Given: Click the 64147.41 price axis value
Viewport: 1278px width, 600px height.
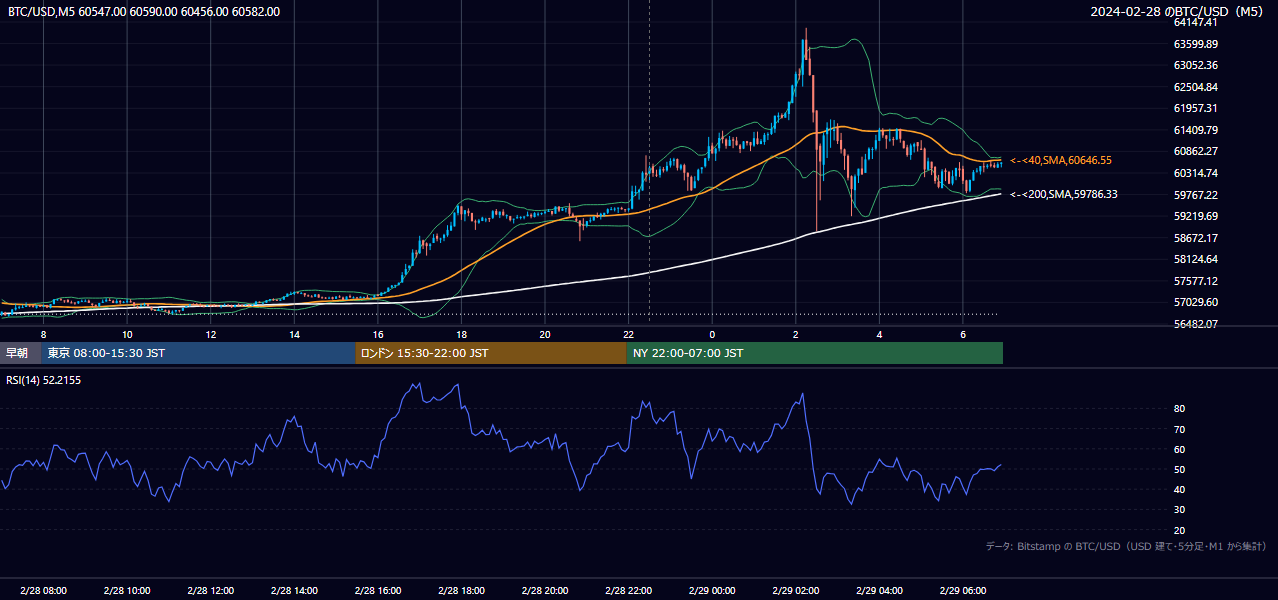Looking at the screenshot, I should click(1195, 22).
